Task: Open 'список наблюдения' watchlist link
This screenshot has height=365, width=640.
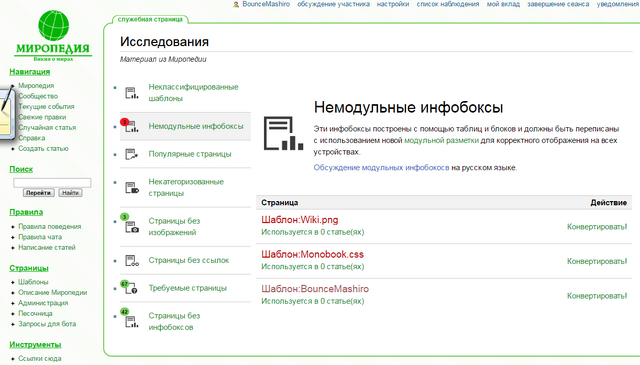Action: click(x=447, y=4)
